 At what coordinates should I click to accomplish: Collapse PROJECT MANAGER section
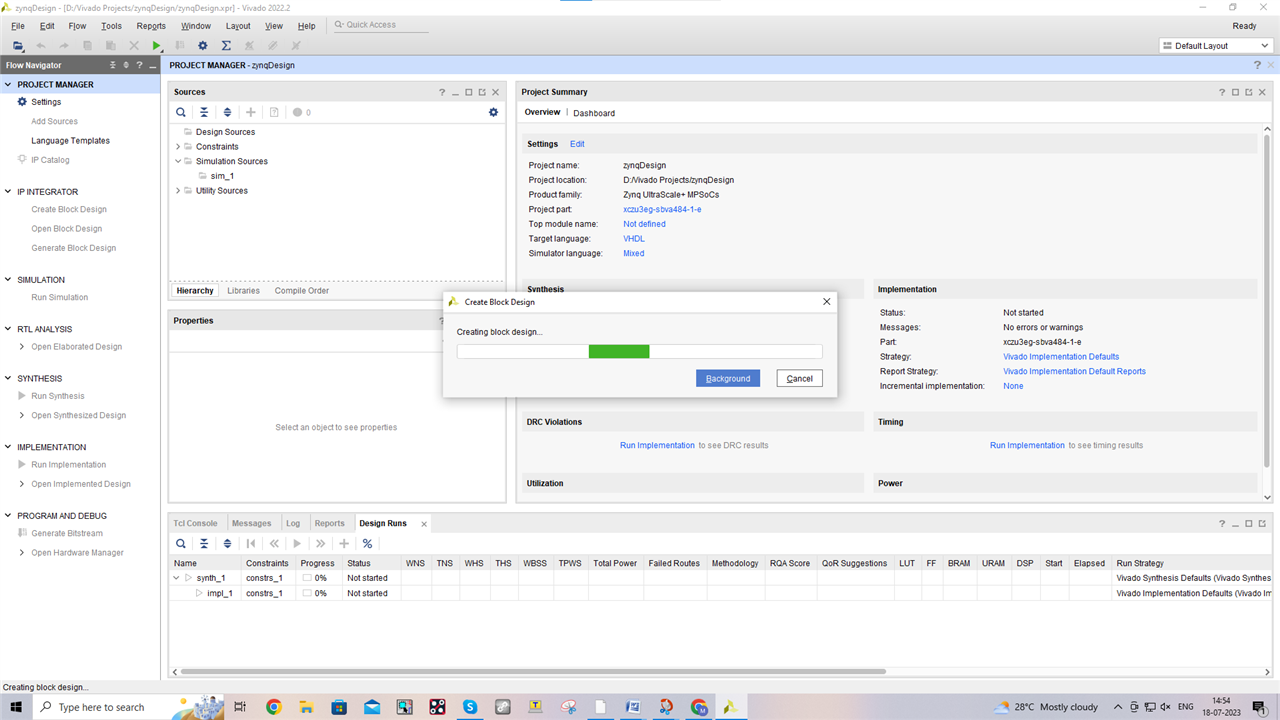pyautogui.click(x=8, y=85)
